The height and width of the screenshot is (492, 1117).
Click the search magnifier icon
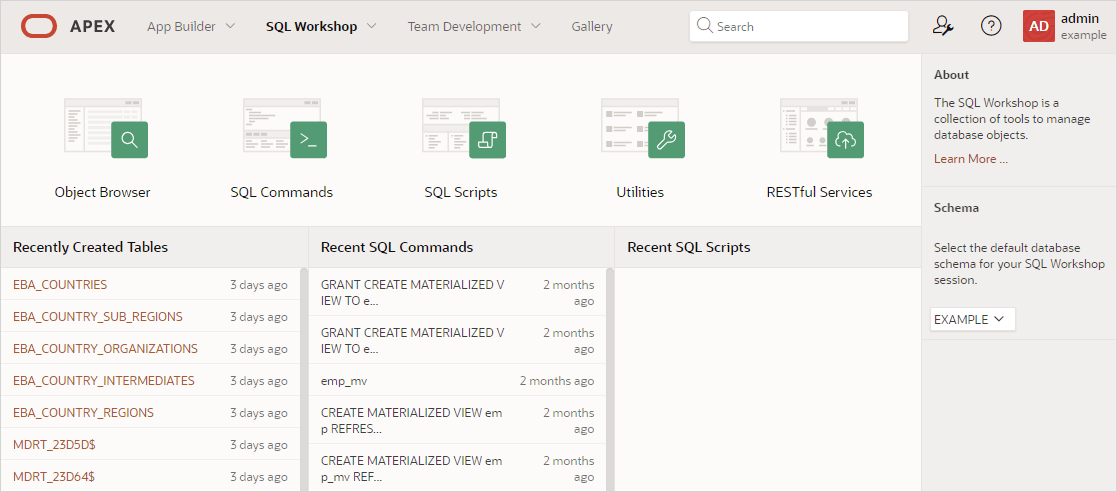pos(705,26)
